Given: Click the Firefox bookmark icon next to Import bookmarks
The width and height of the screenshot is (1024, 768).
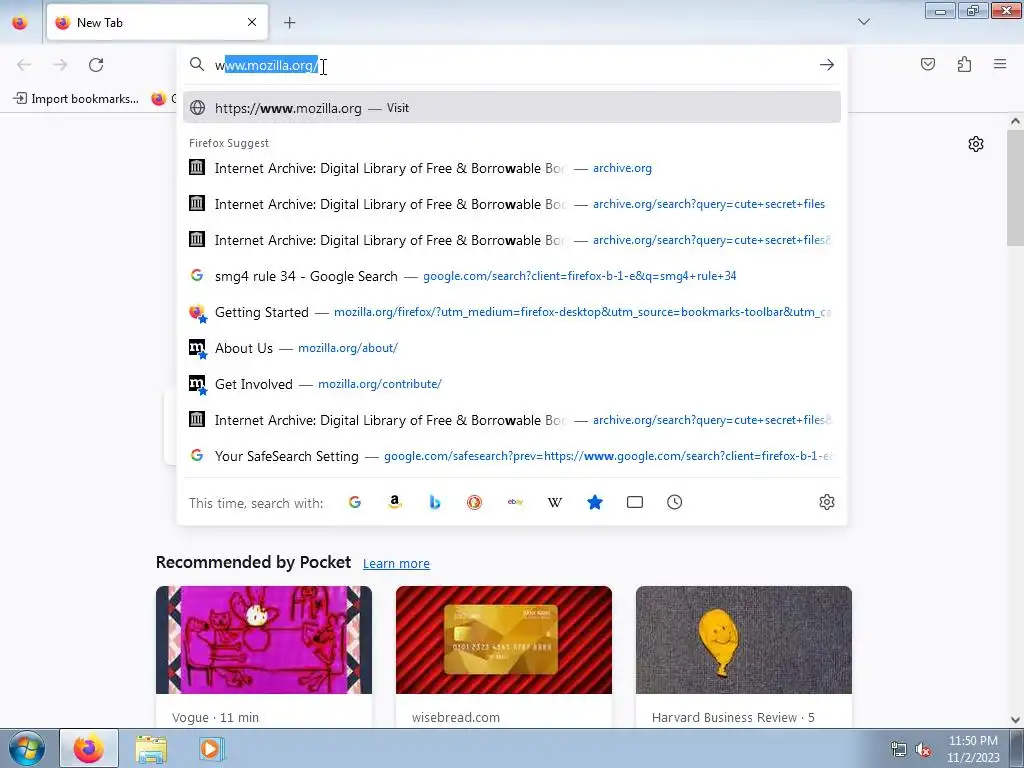Looking at the screenshot, I should coord(159,99).
